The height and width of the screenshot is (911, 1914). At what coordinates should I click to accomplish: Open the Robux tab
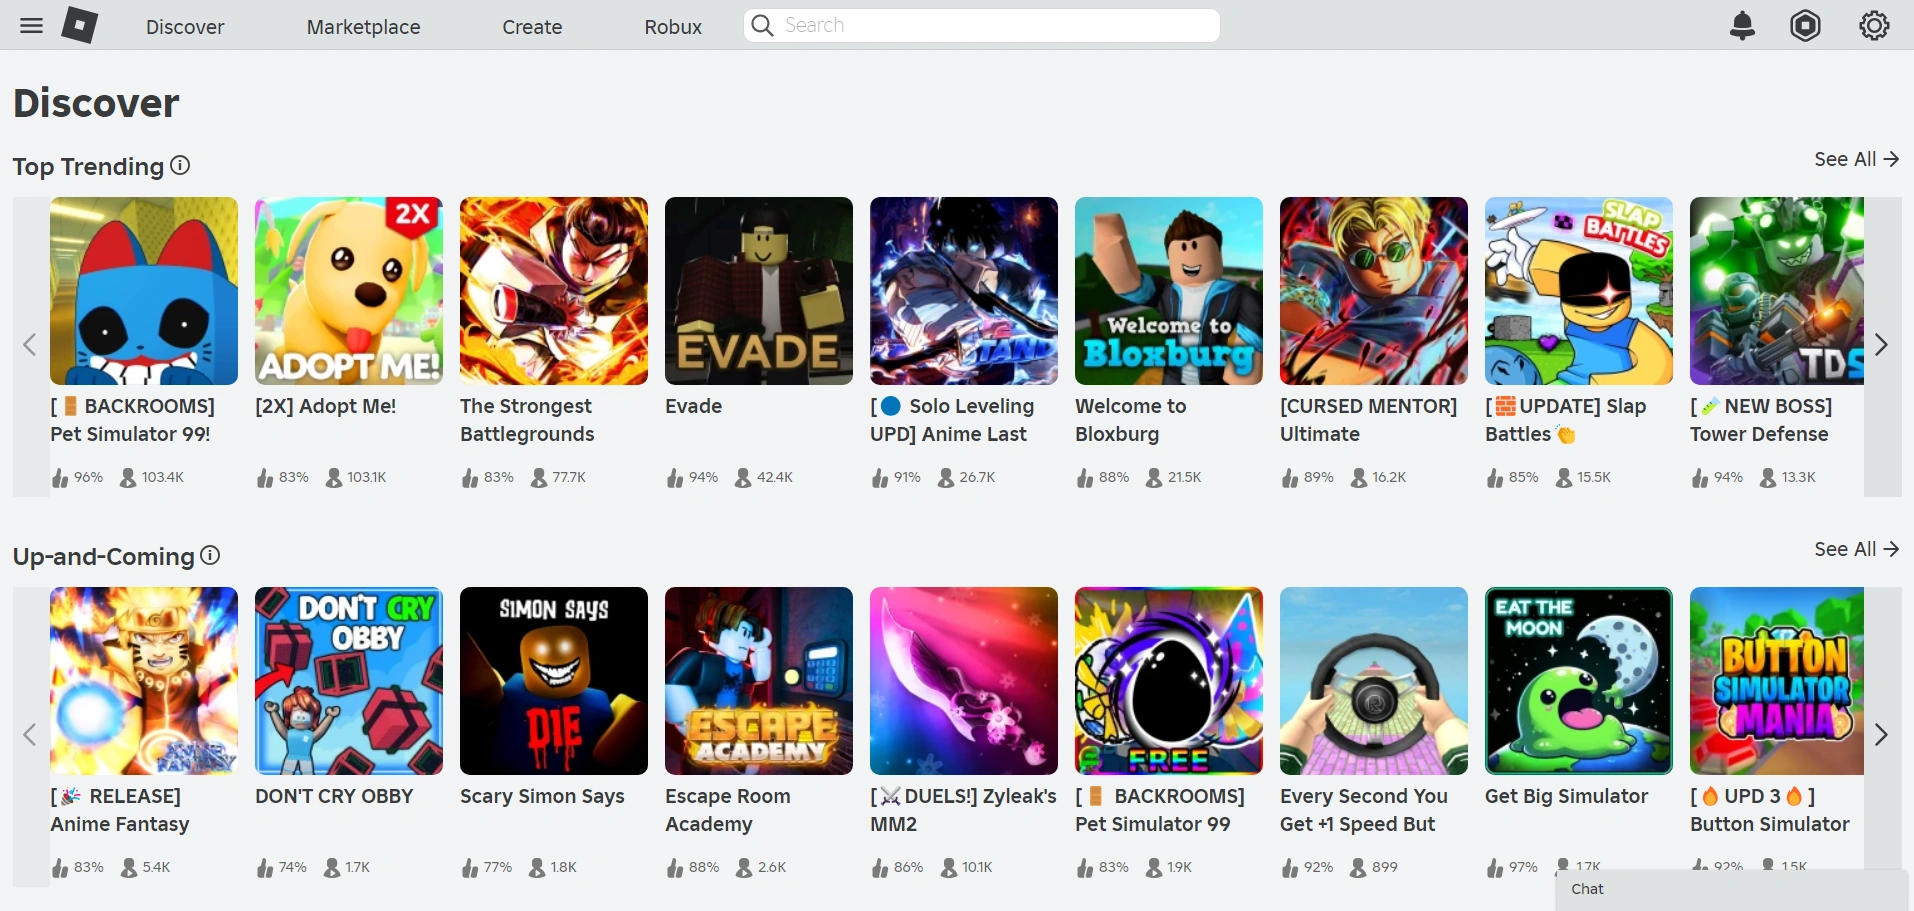[673, 27]
